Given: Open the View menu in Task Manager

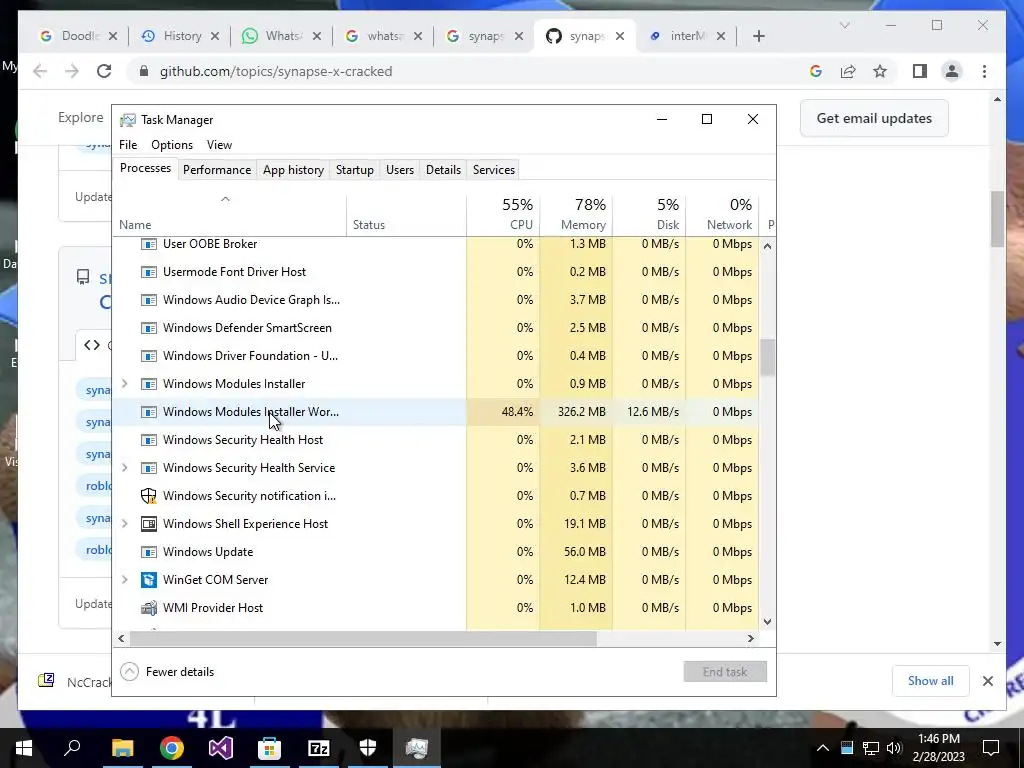Looking at the screenshot, I should pos(219,145).
